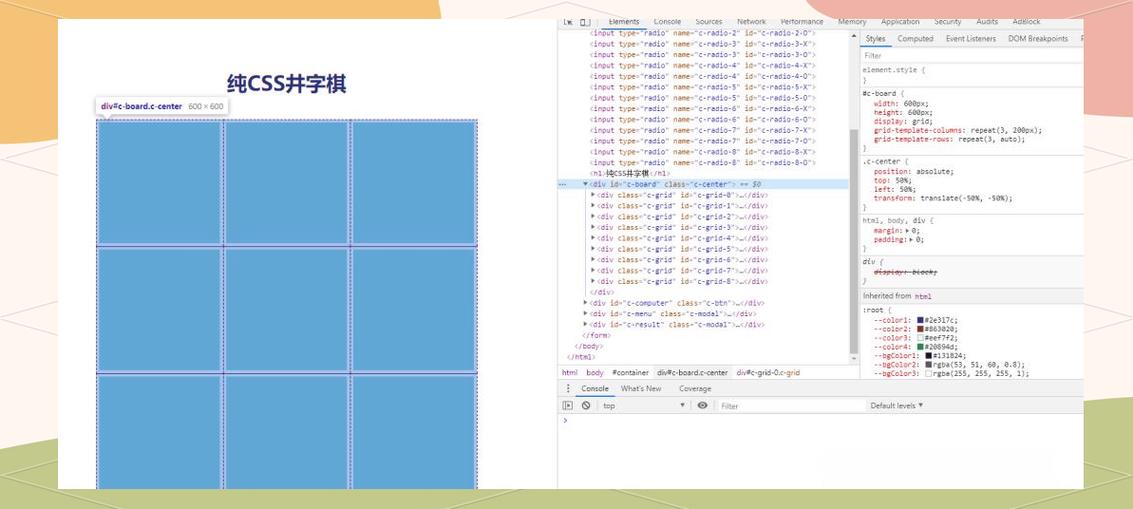Open the drawer three-dot menu
1133x509 pixels.
coord(568,389)
